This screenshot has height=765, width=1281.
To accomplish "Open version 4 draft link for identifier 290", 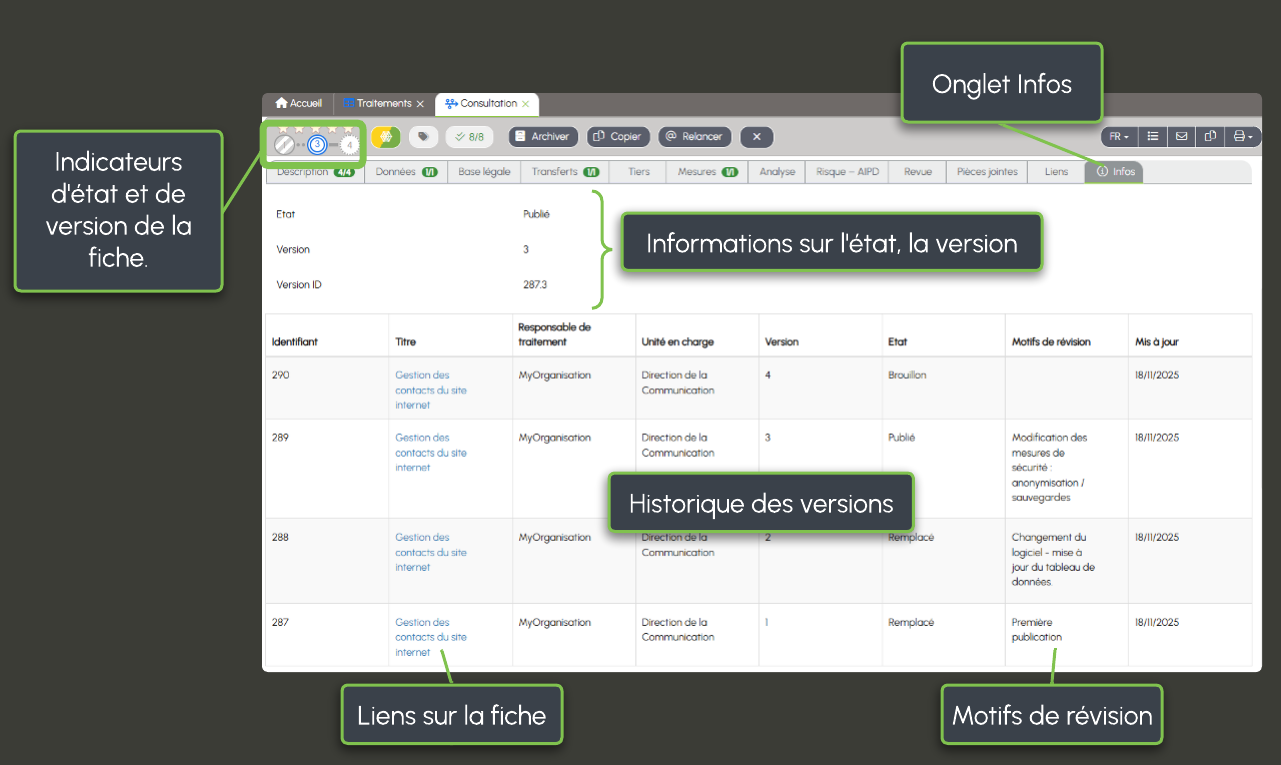I will (430, 390).
